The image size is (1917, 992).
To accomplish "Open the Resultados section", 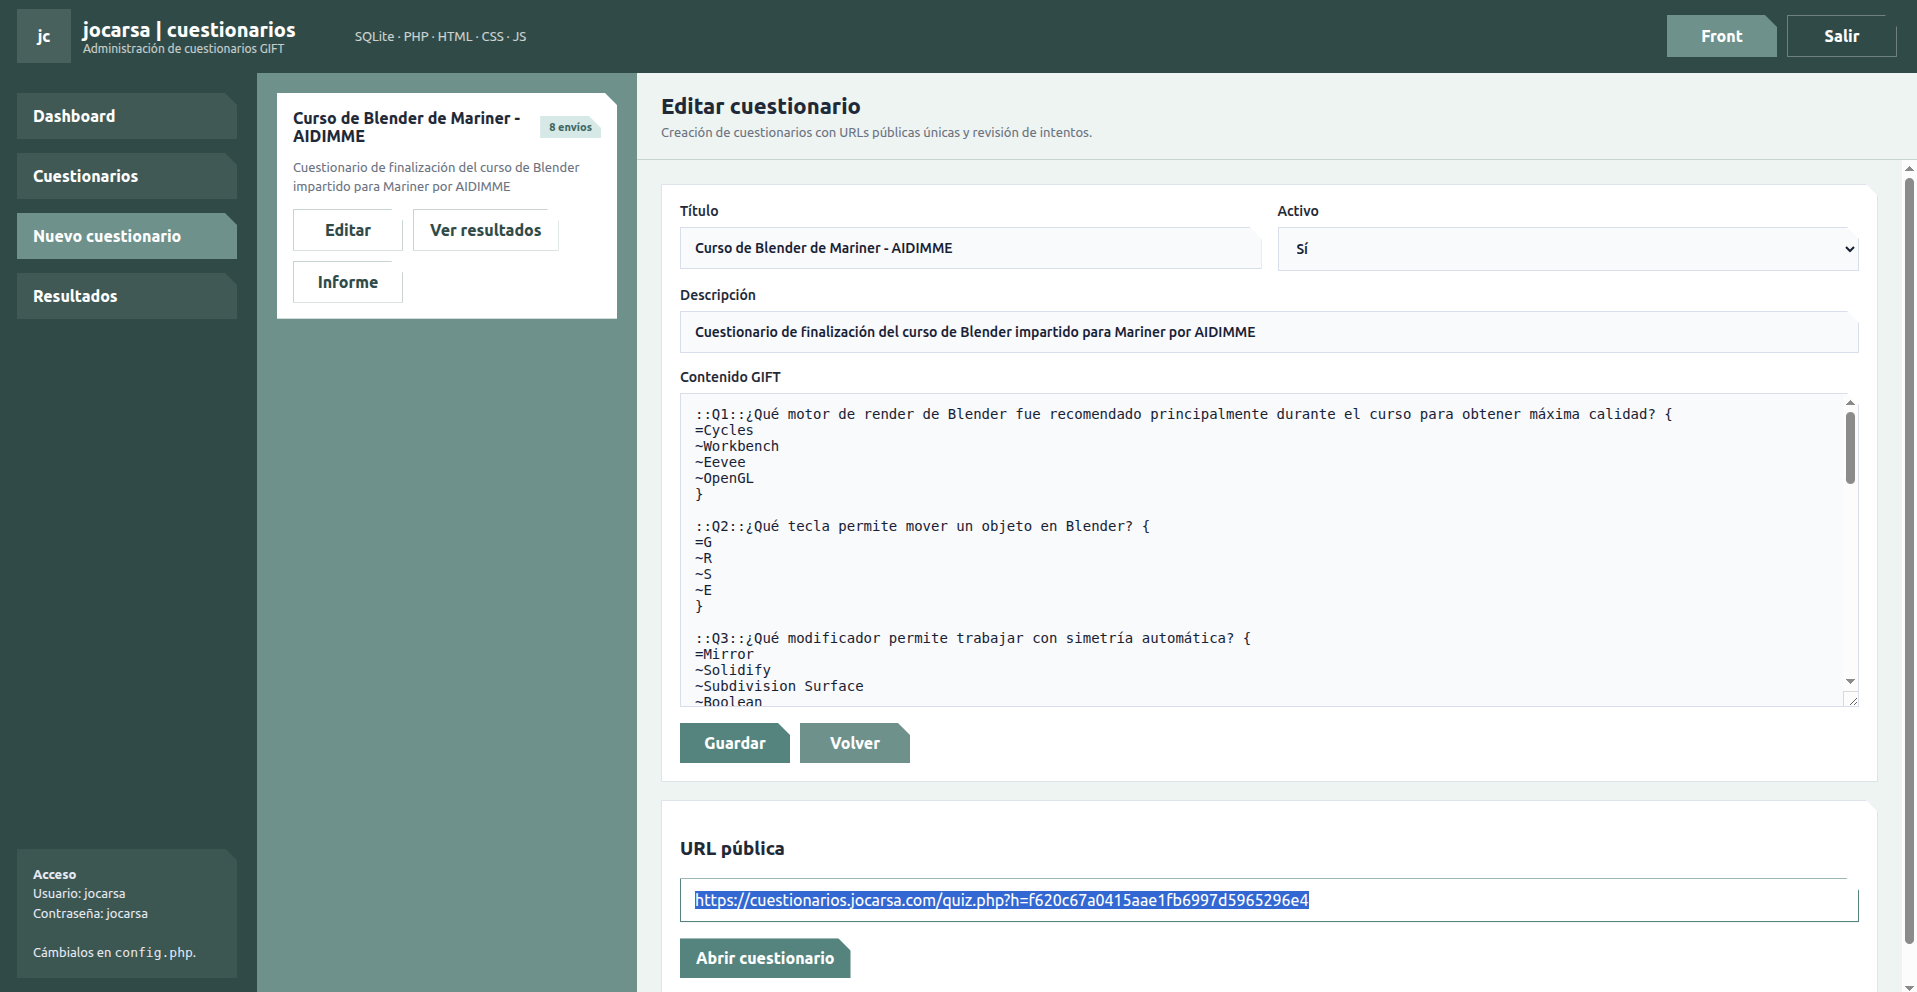I will 127,296.
